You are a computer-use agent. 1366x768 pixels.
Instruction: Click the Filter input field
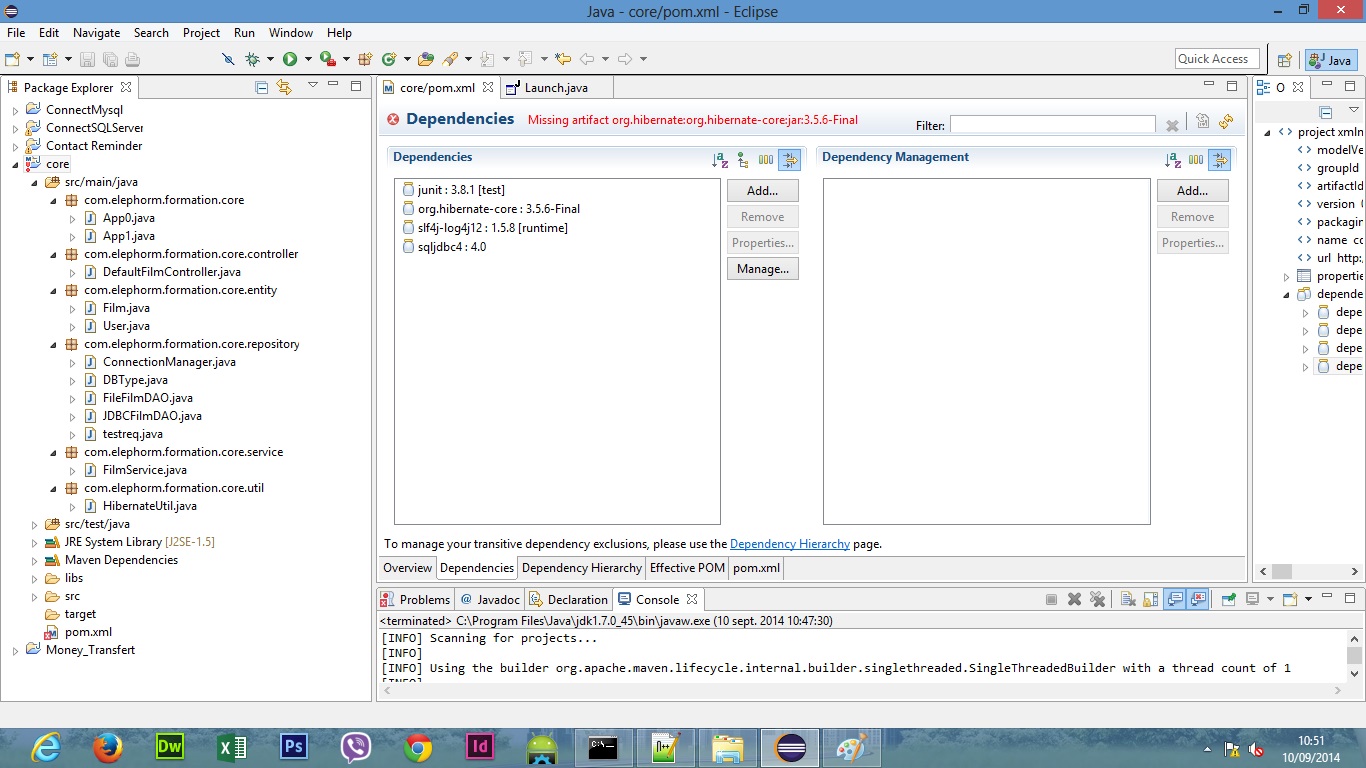[1052, 125]
